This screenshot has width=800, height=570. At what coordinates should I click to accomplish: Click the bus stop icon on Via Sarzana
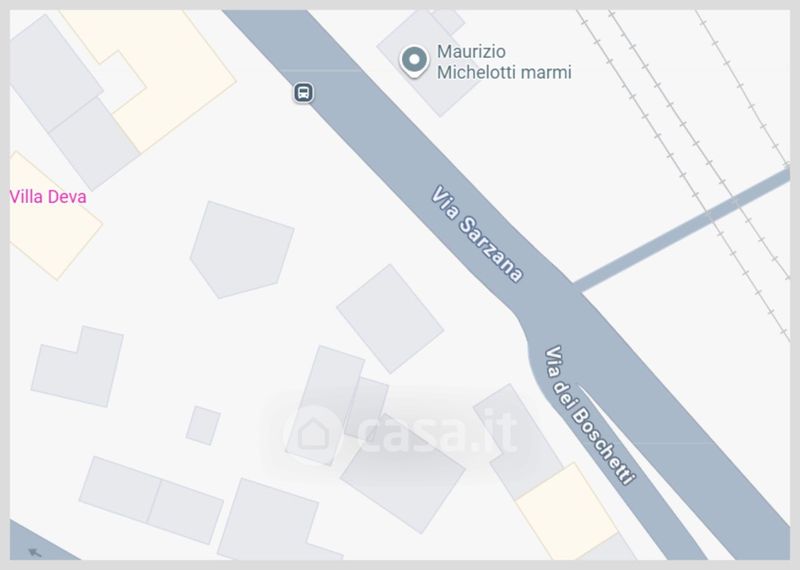[x=304, y=93]
